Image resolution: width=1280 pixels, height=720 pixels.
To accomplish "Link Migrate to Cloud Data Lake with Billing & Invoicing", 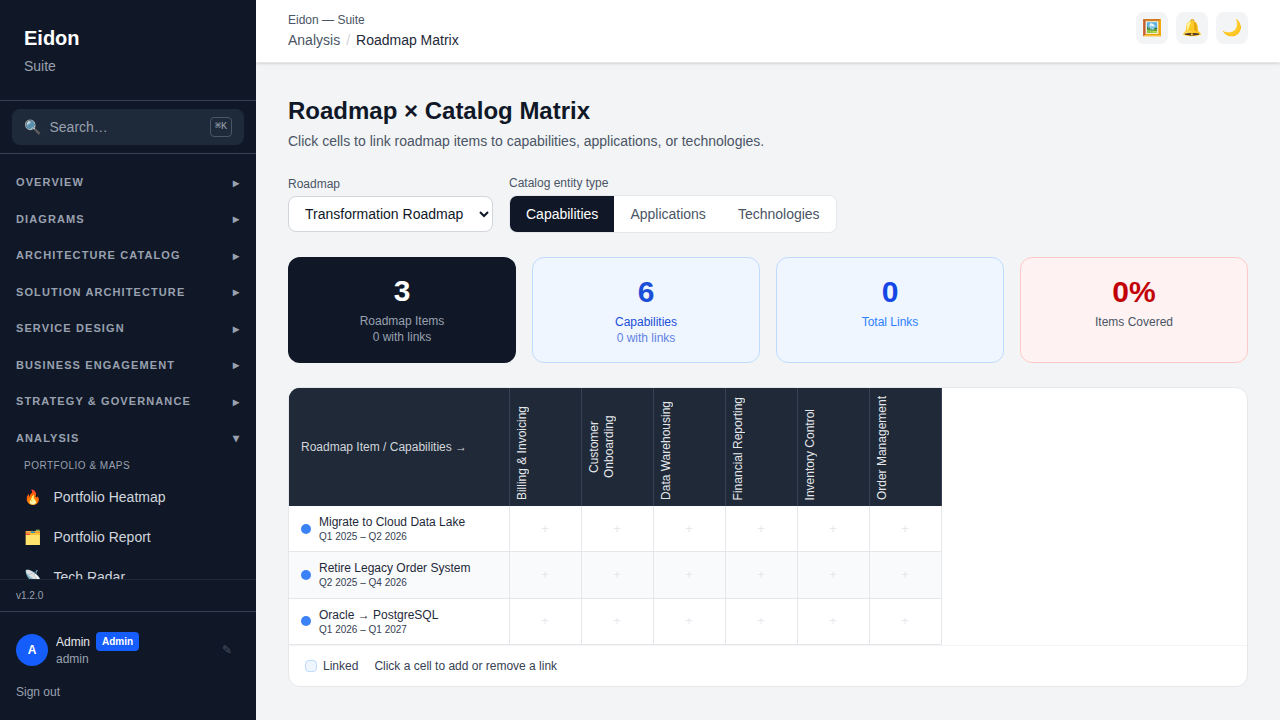I will click(545, 529).
